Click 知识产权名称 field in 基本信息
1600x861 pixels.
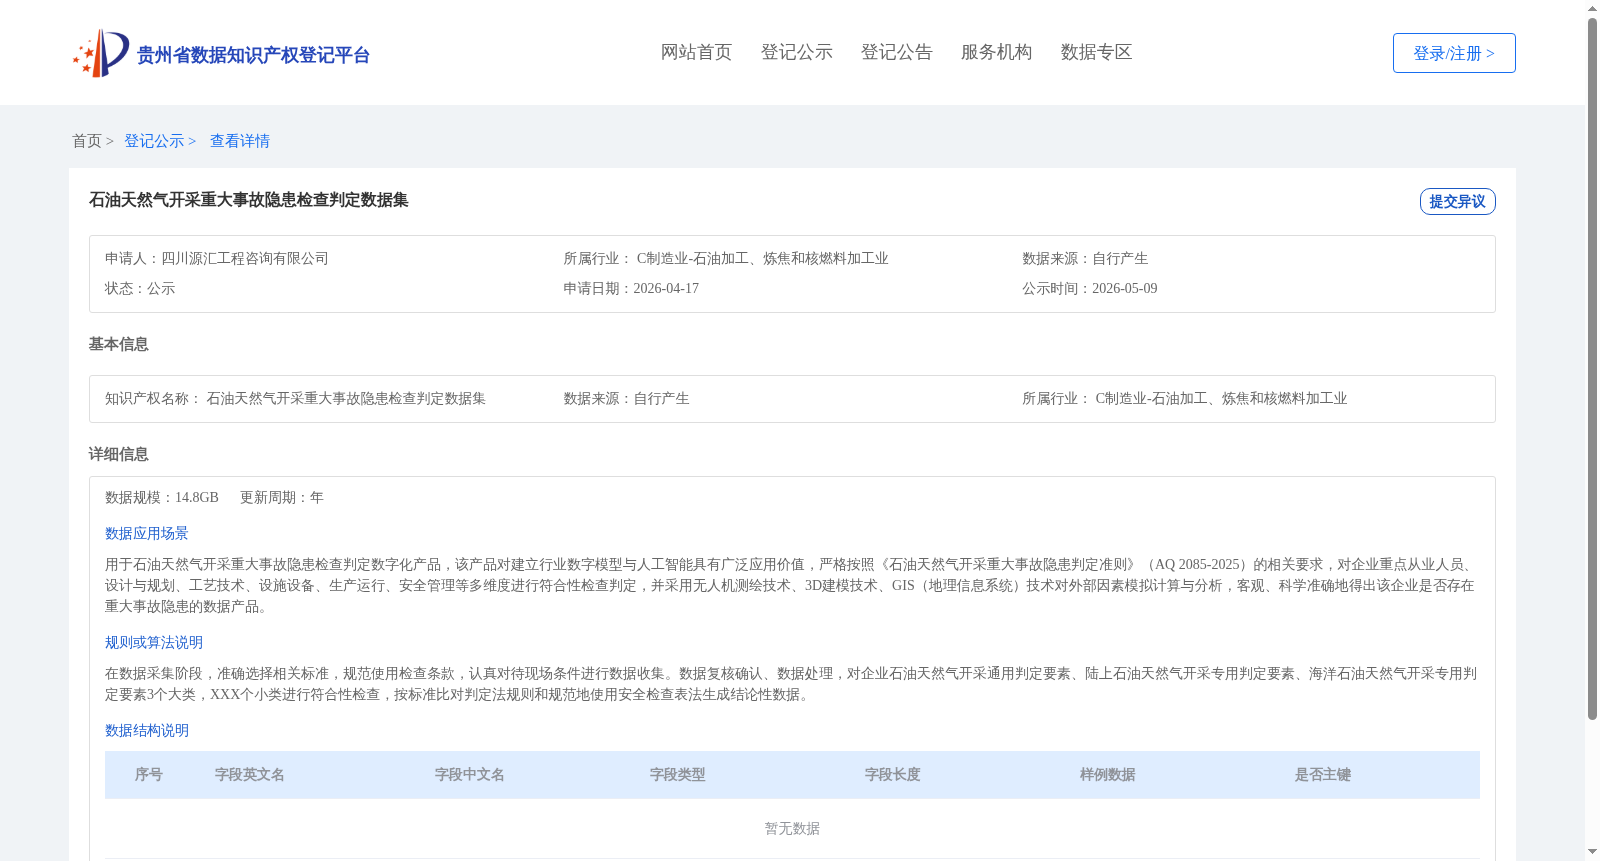[295, 399]
